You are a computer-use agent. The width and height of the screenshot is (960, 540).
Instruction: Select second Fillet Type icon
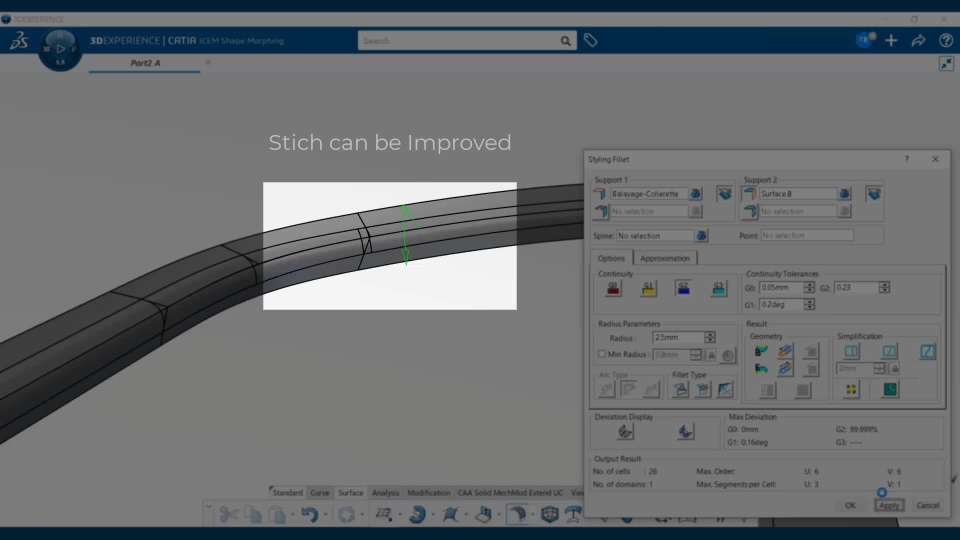pyautogui.click(x=703, y=389)
